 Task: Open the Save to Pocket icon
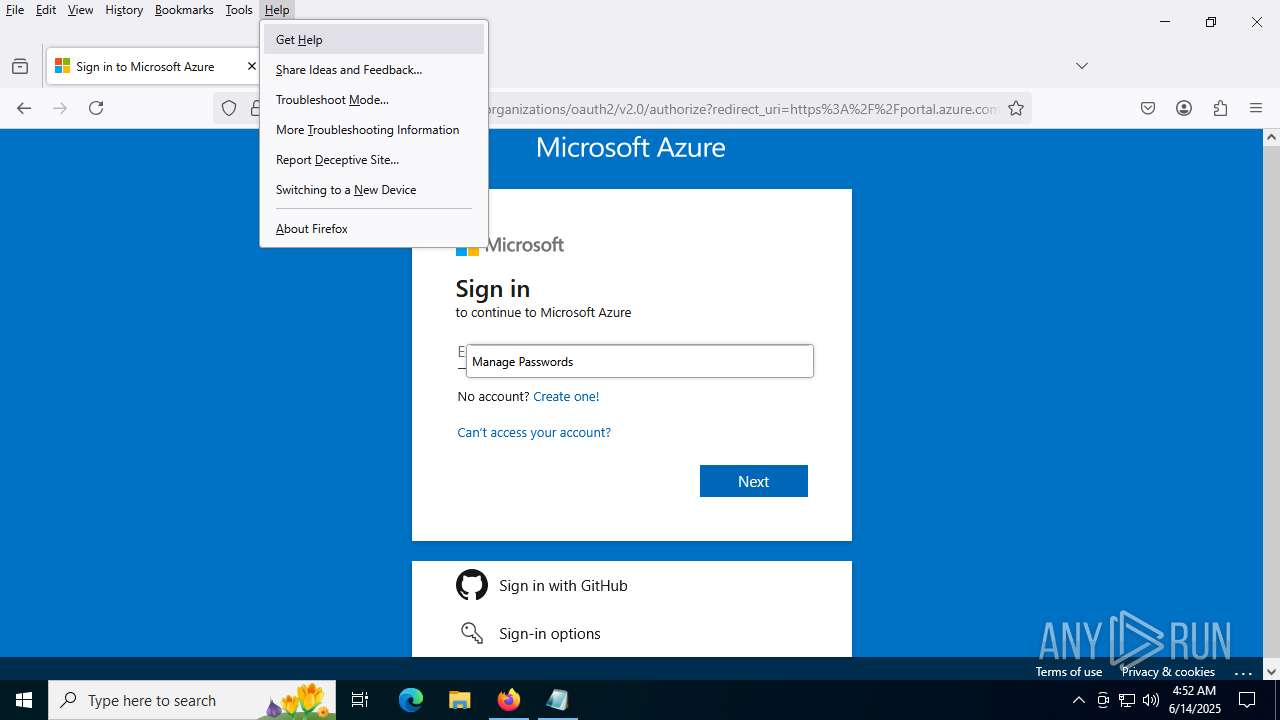[x=1148, y=108]
